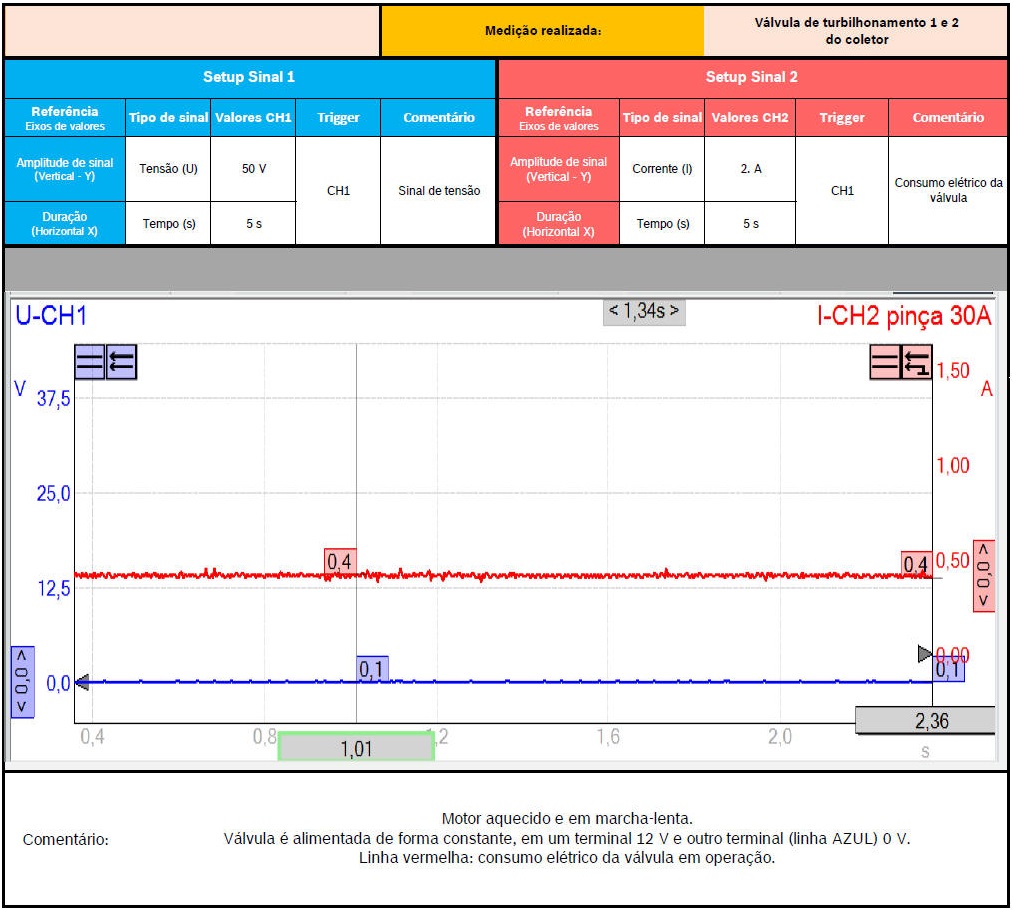Click the red CH2 horizontal lines icon

[885, 362]
